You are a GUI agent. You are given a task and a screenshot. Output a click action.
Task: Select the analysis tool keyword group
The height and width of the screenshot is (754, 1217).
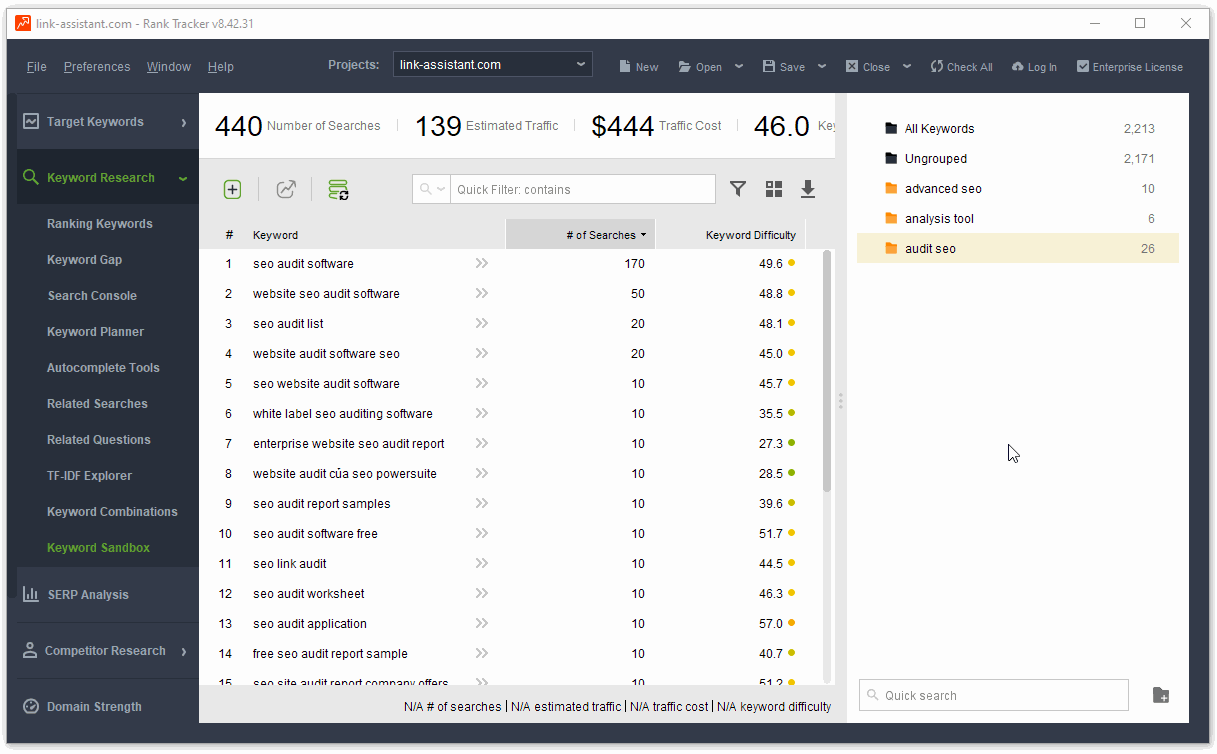pos(1018,218)
